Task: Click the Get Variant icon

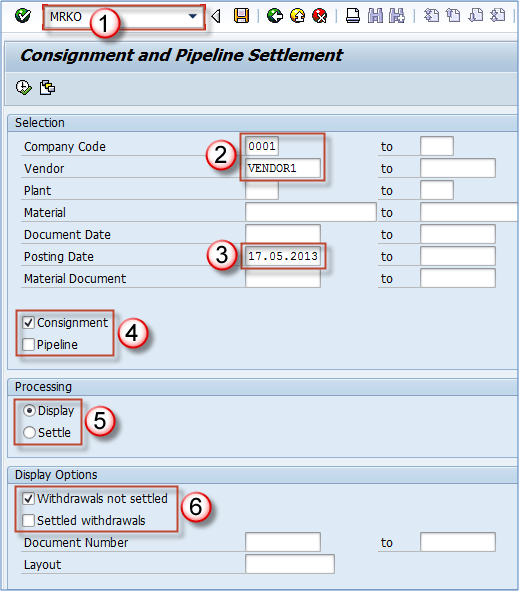Action: point(47,88)
